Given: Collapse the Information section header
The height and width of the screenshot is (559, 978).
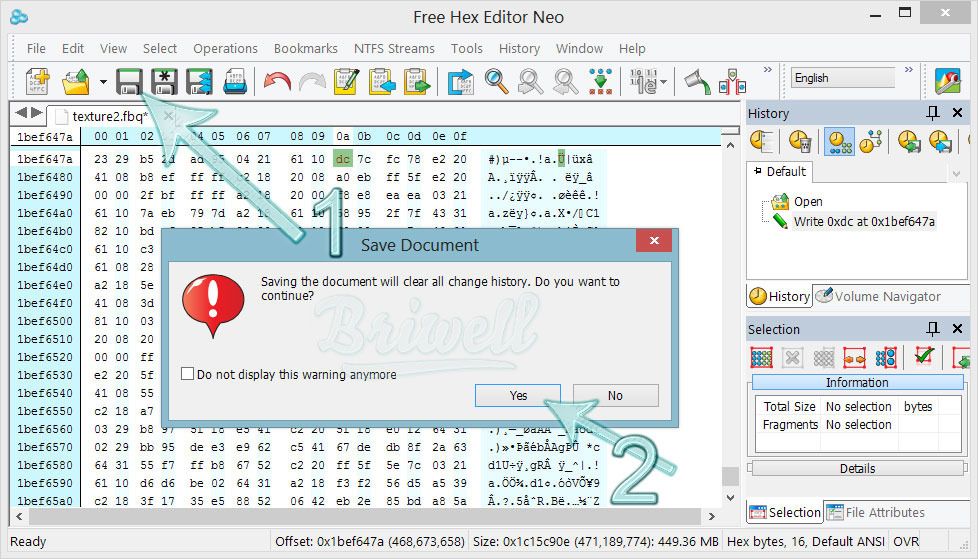Looking at the screenshot, I should [x=857, y=382].
